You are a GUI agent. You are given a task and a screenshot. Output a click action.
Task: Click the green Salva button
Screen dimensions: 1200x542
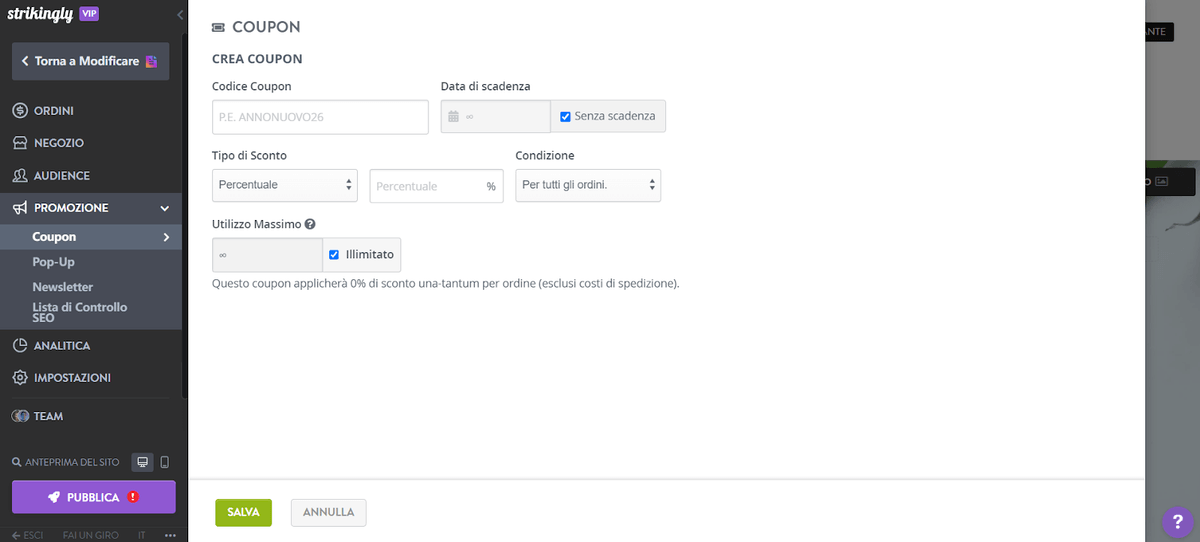pyautogui.click(x=243, y=512)
